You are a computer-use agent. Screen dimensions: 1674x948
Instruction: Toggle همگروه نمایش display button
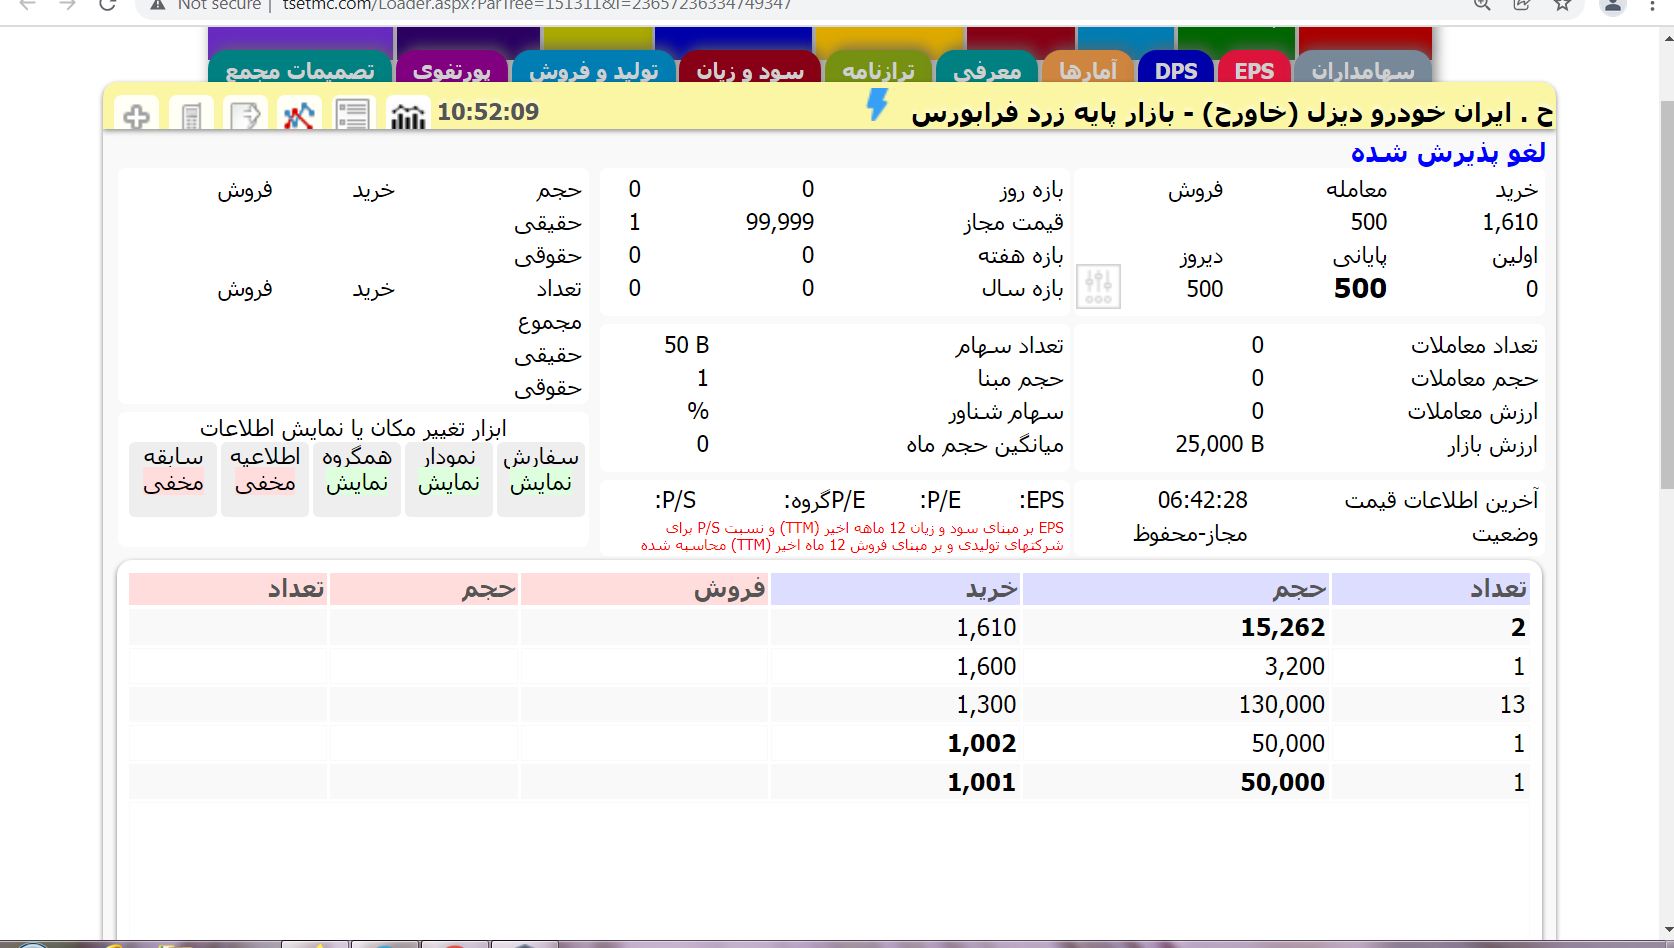pos(357,479)
